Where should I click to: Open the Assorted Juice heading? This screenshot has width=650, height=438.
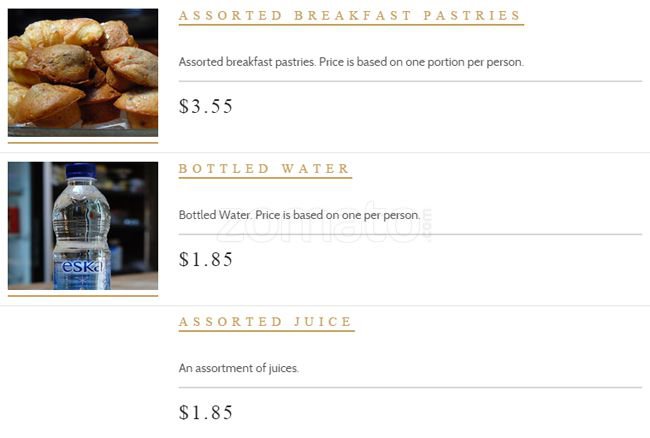(x=265, y=322)
